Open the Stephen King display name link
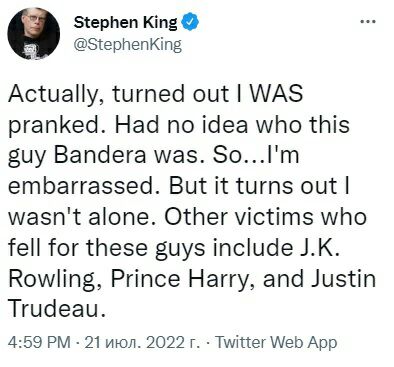 (126, 23)
